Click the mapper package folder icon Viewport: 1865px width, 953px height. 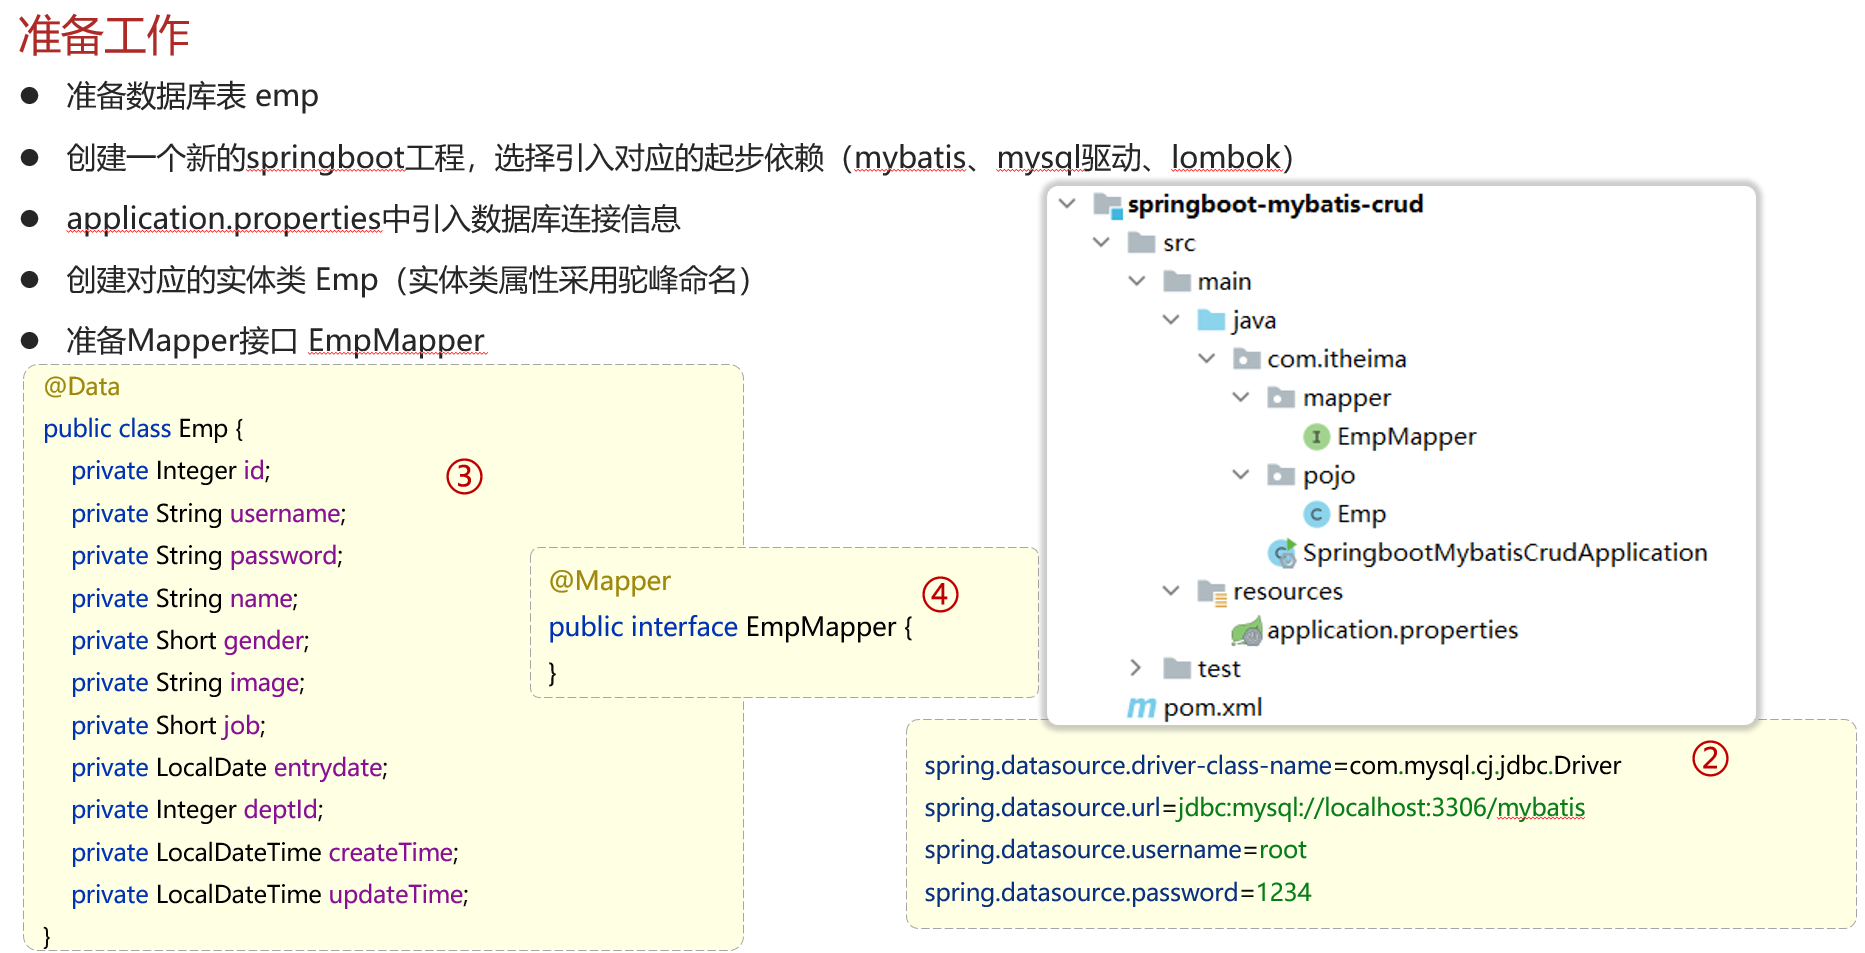[x=1281, y=398]
